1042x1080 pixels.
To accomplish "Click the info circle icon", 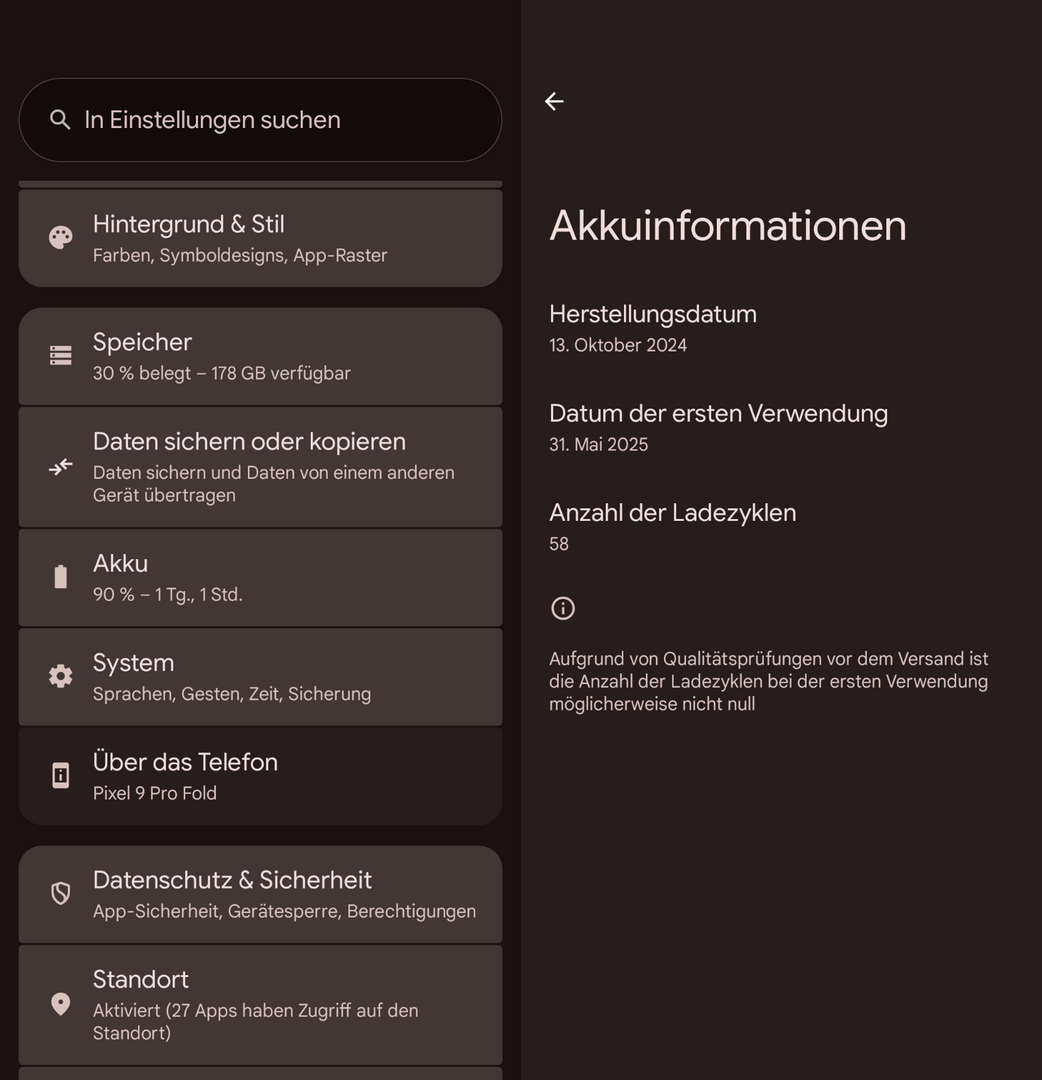I will point(563,608).
